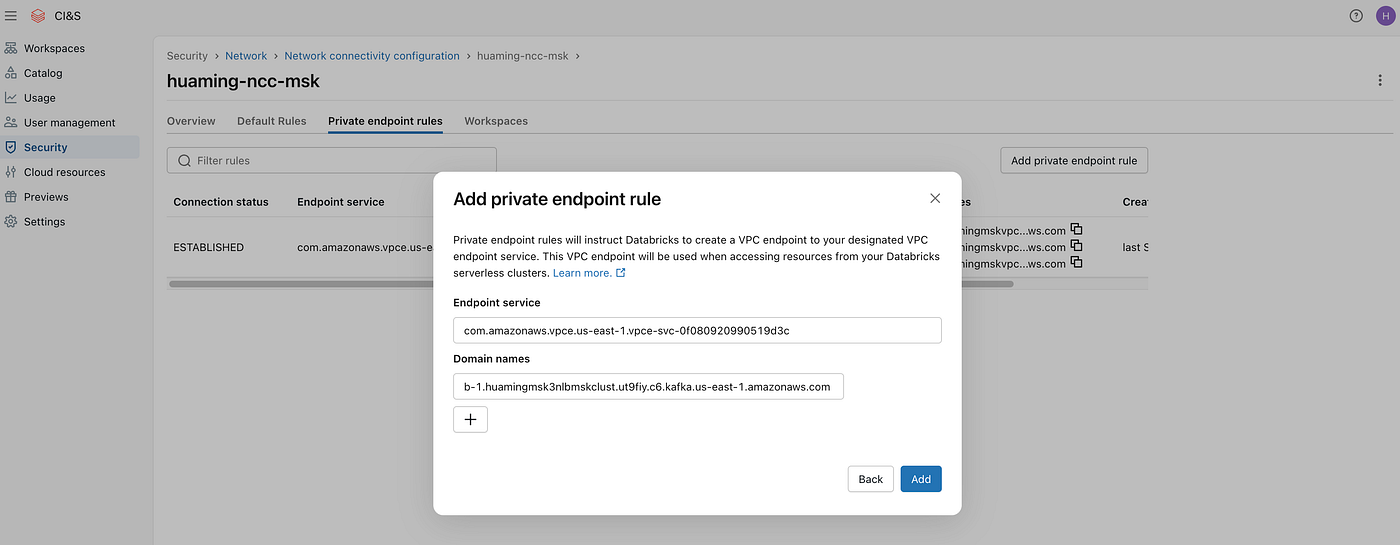
Task: Go to Usage in the sidebar
Action: tap(40, 98)
